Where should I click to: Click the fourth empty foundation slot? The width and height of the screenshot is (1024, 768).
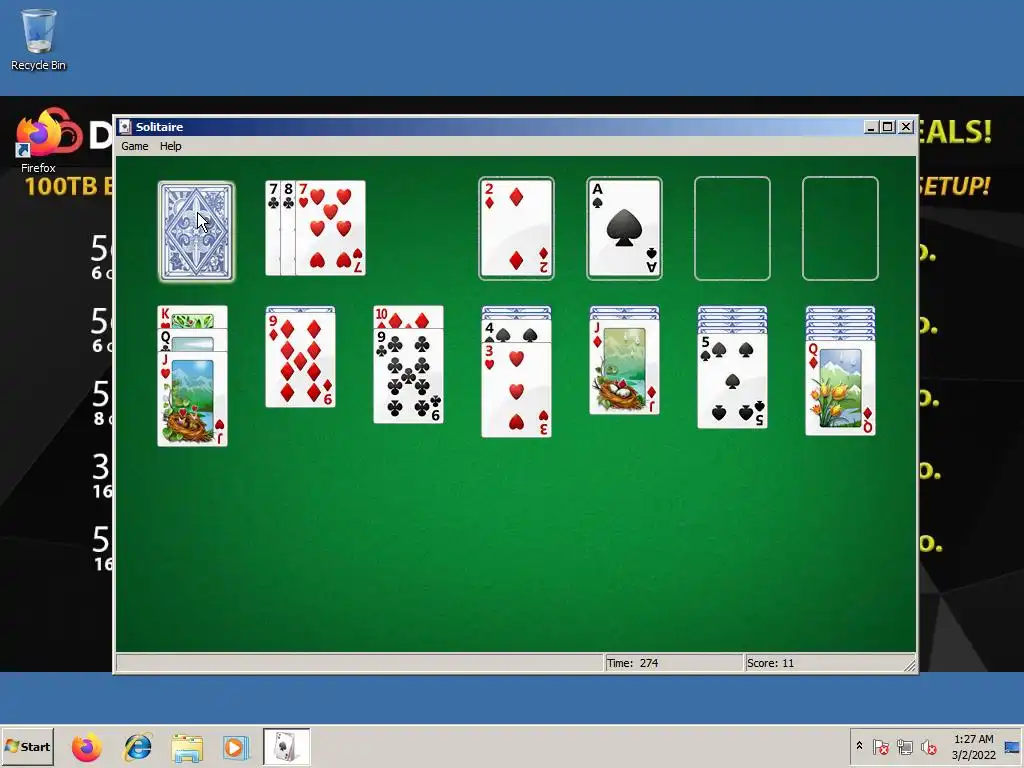point(840,229)
